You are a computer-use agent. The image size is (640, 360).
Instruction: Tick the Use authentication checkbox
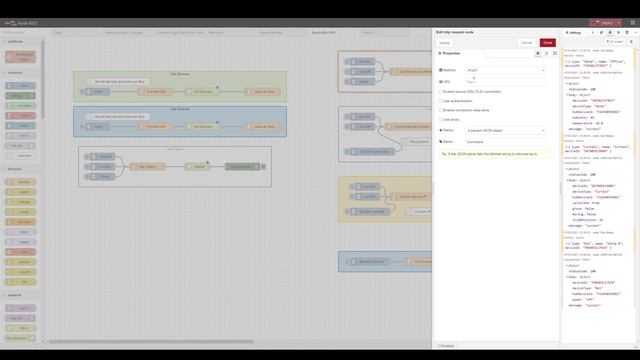(441, 101)
